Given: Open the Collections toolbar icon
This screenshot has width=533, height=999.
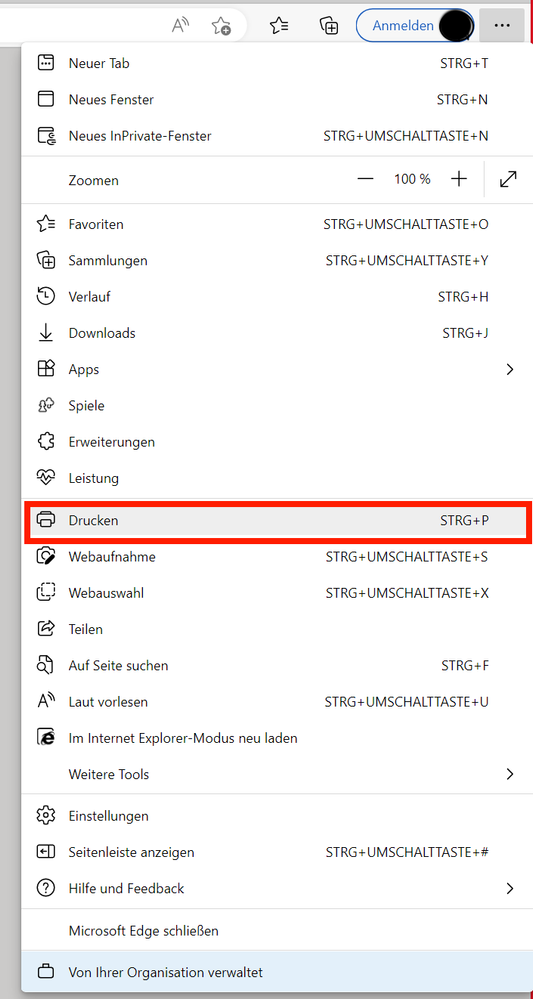Looking at the screenshot, I should (329, 25).
